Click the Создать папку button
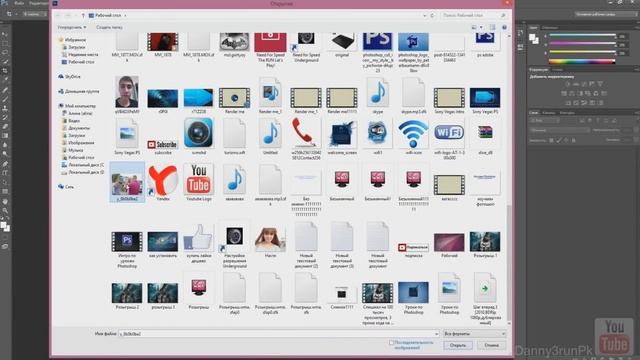Viewport: 640px width, 360px height. click(109, 27)
